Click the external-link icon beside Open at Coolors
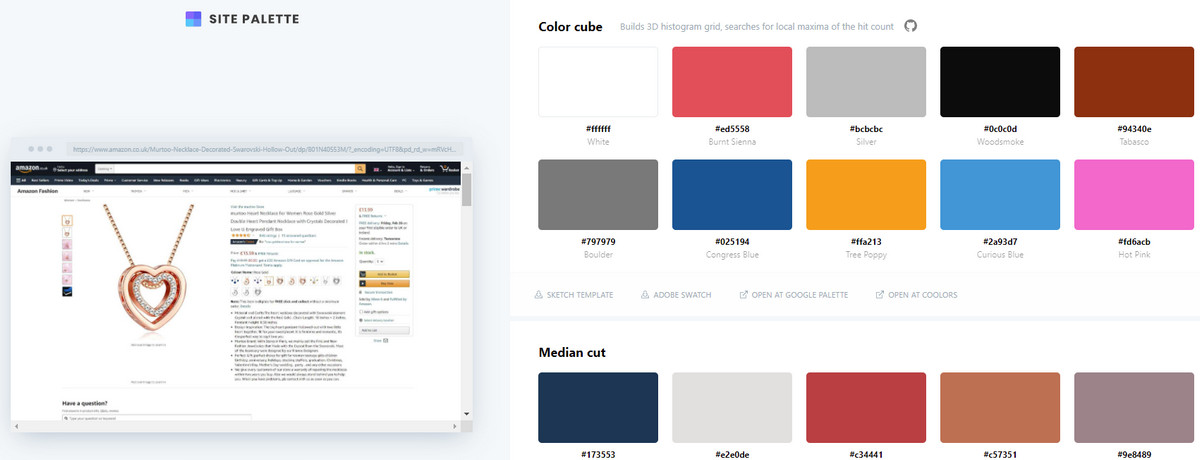 tap(880, 295)
